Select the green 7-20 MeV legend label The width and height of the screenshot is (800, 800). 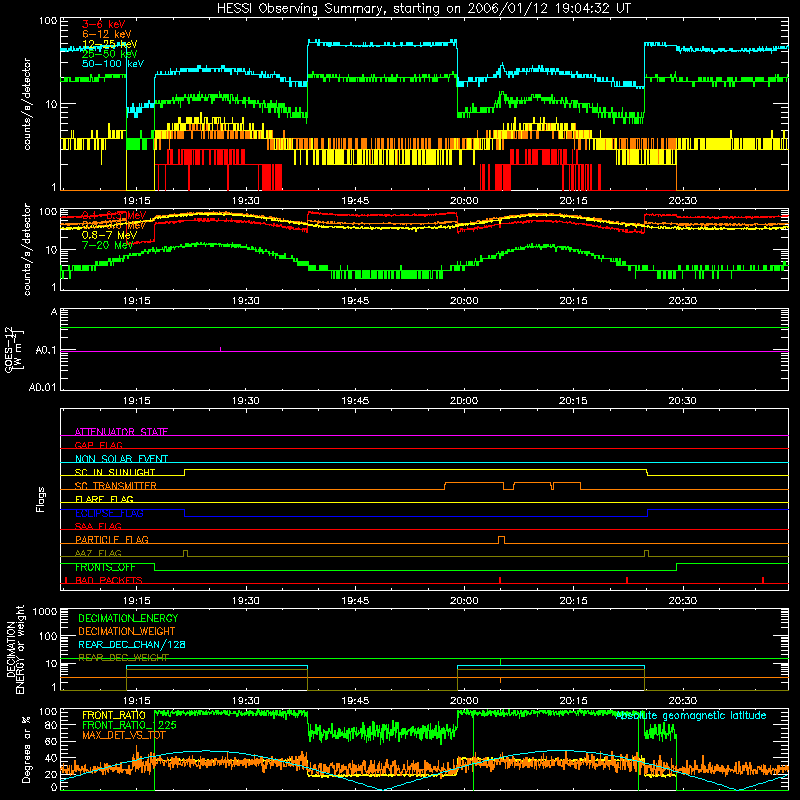[x=107, y=245]
